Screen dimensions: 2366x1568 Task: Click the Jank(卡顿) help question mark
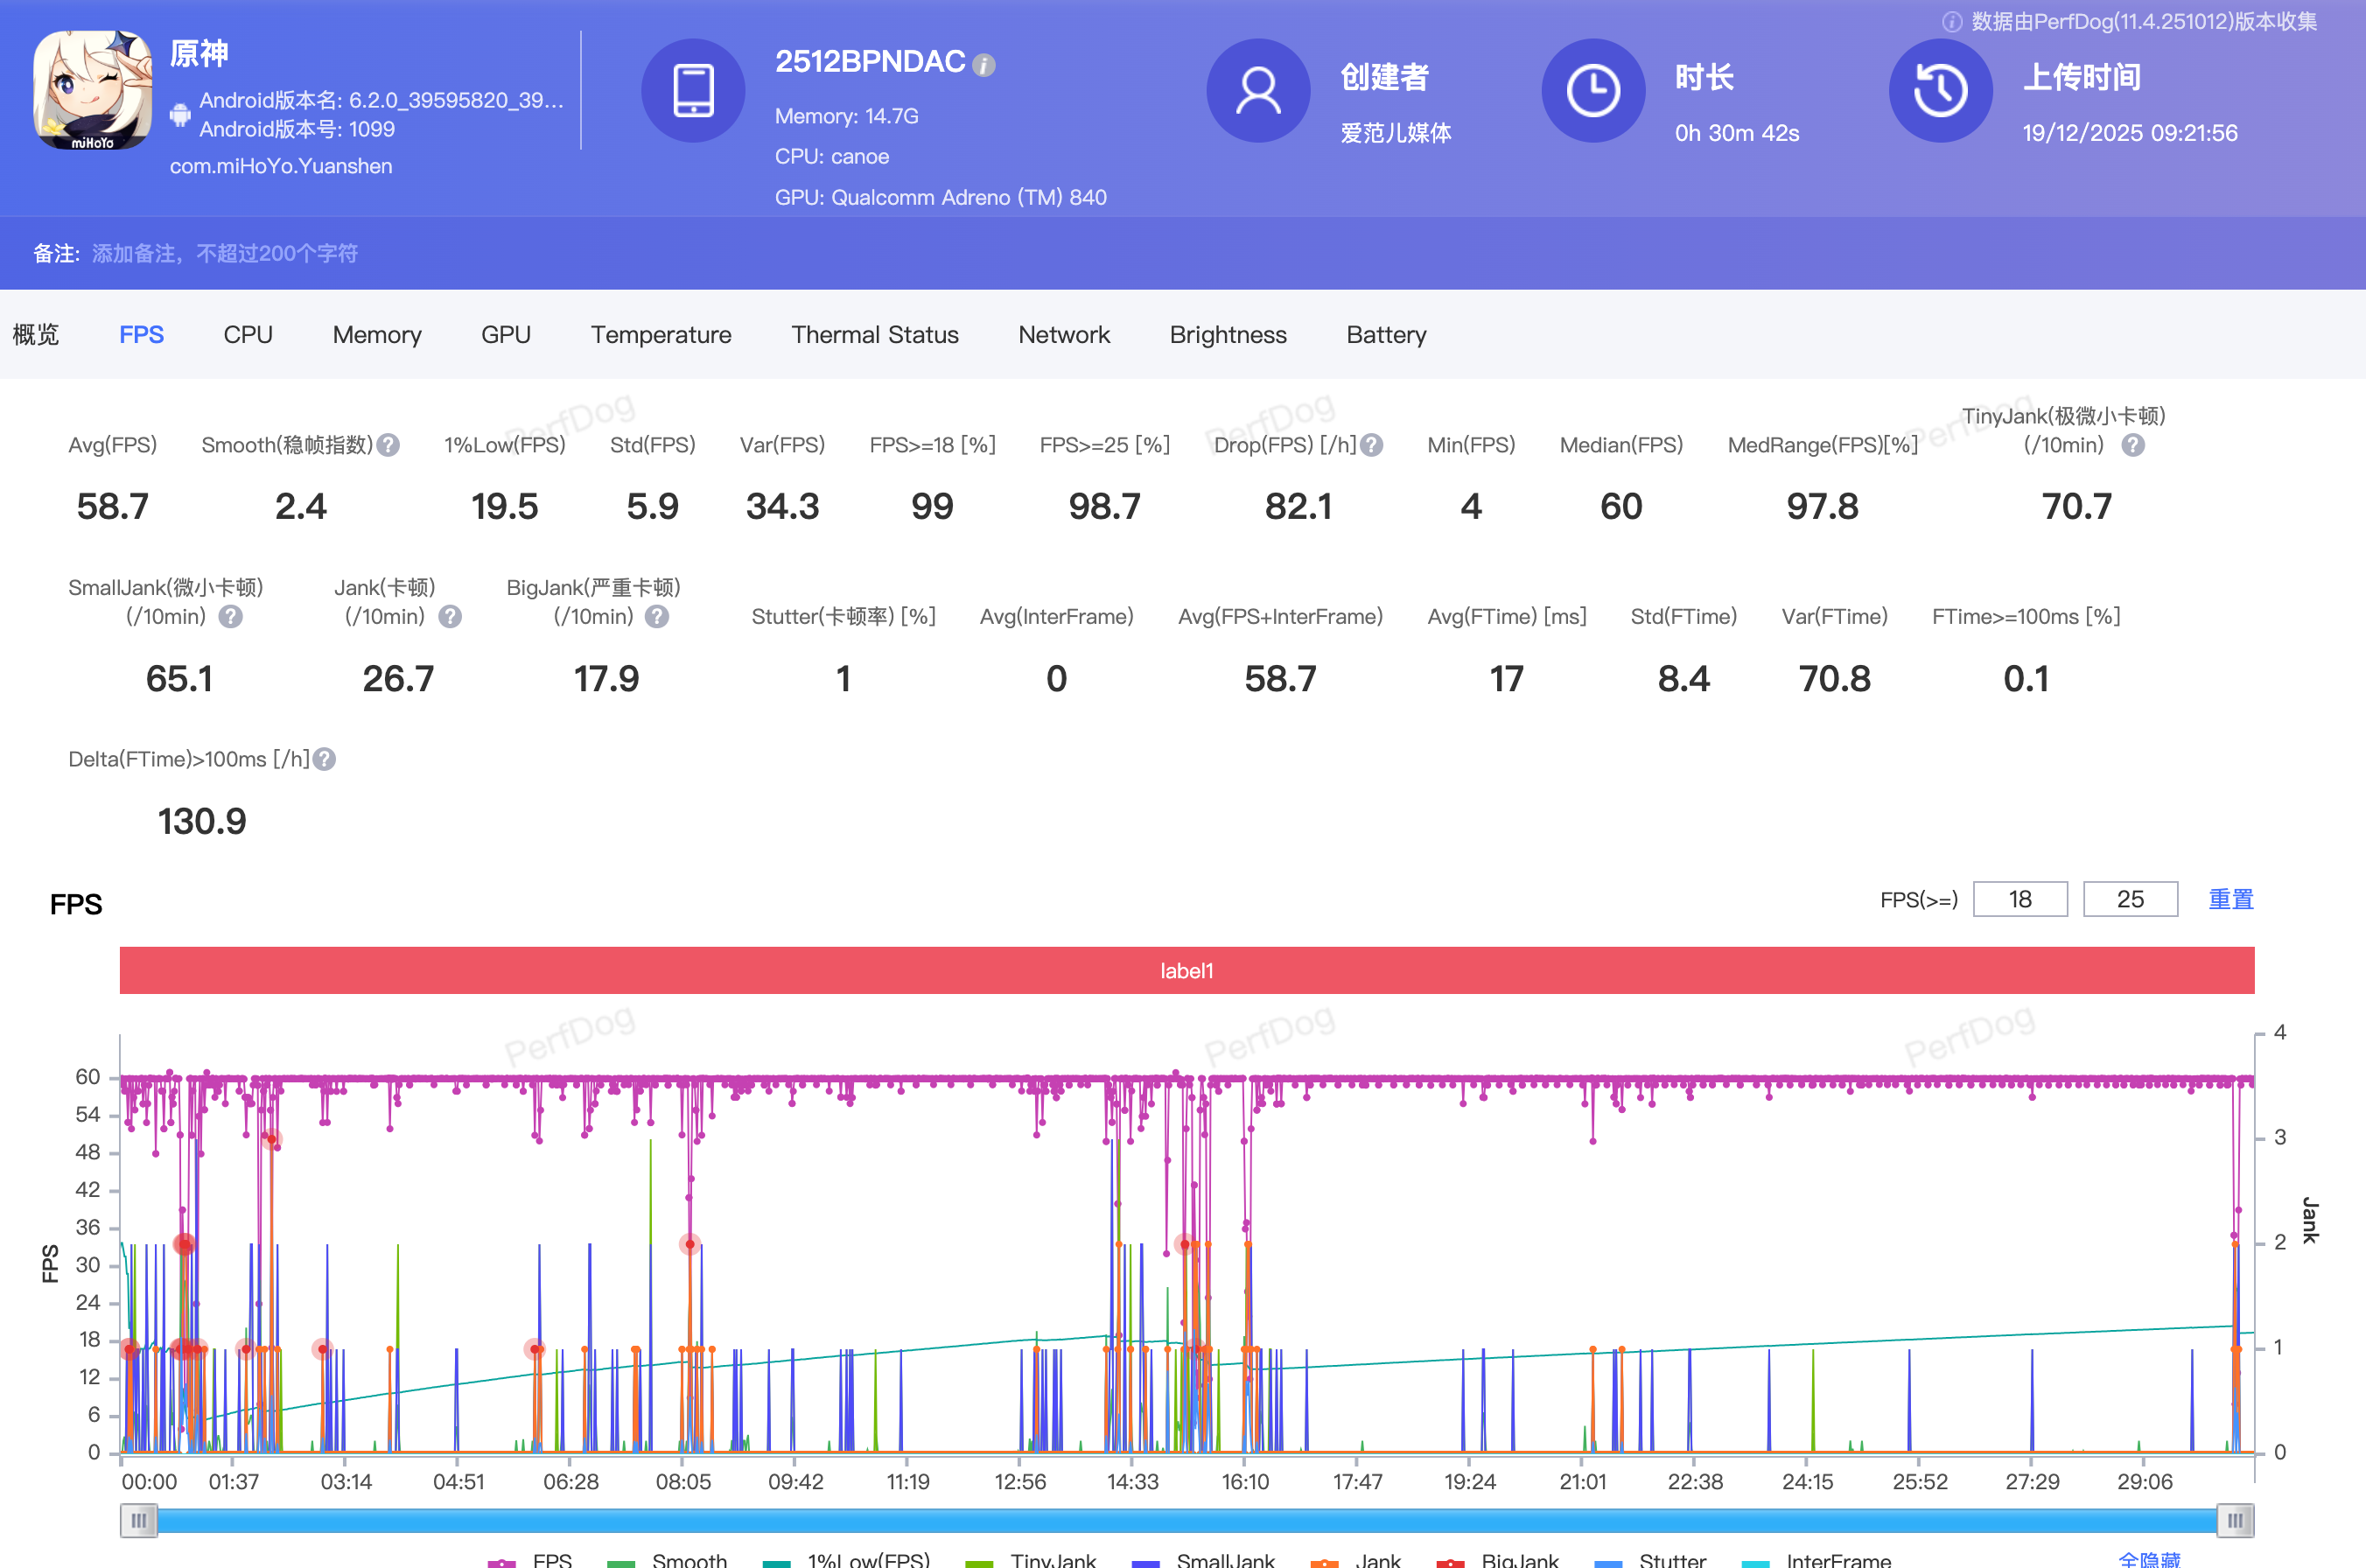click(x=450, y=616)
